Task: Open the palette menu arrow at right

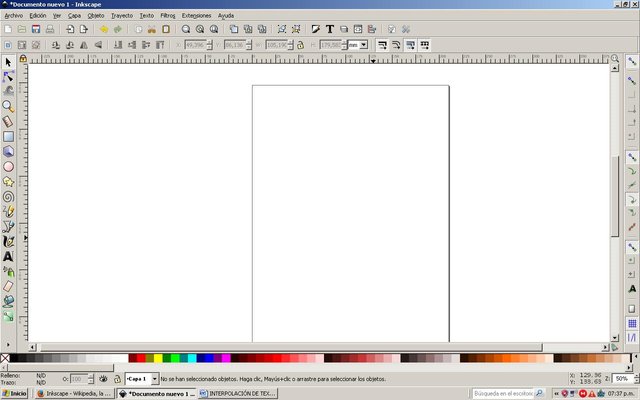Action: click(636, 358)
